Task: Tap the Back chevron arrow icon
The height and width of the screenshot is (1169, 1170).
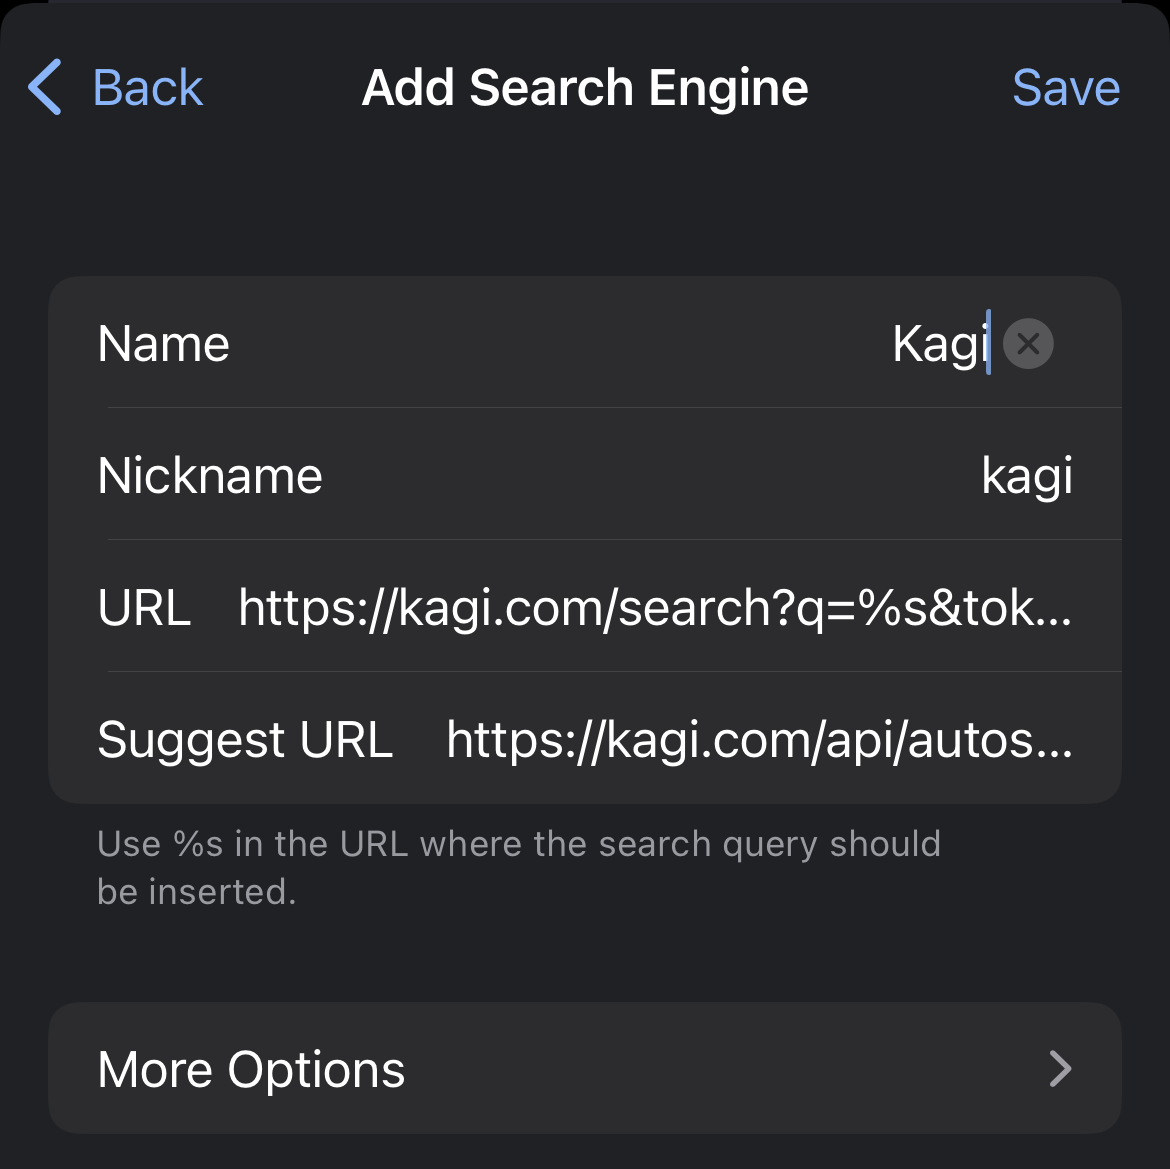Action: tap(45, 87)
